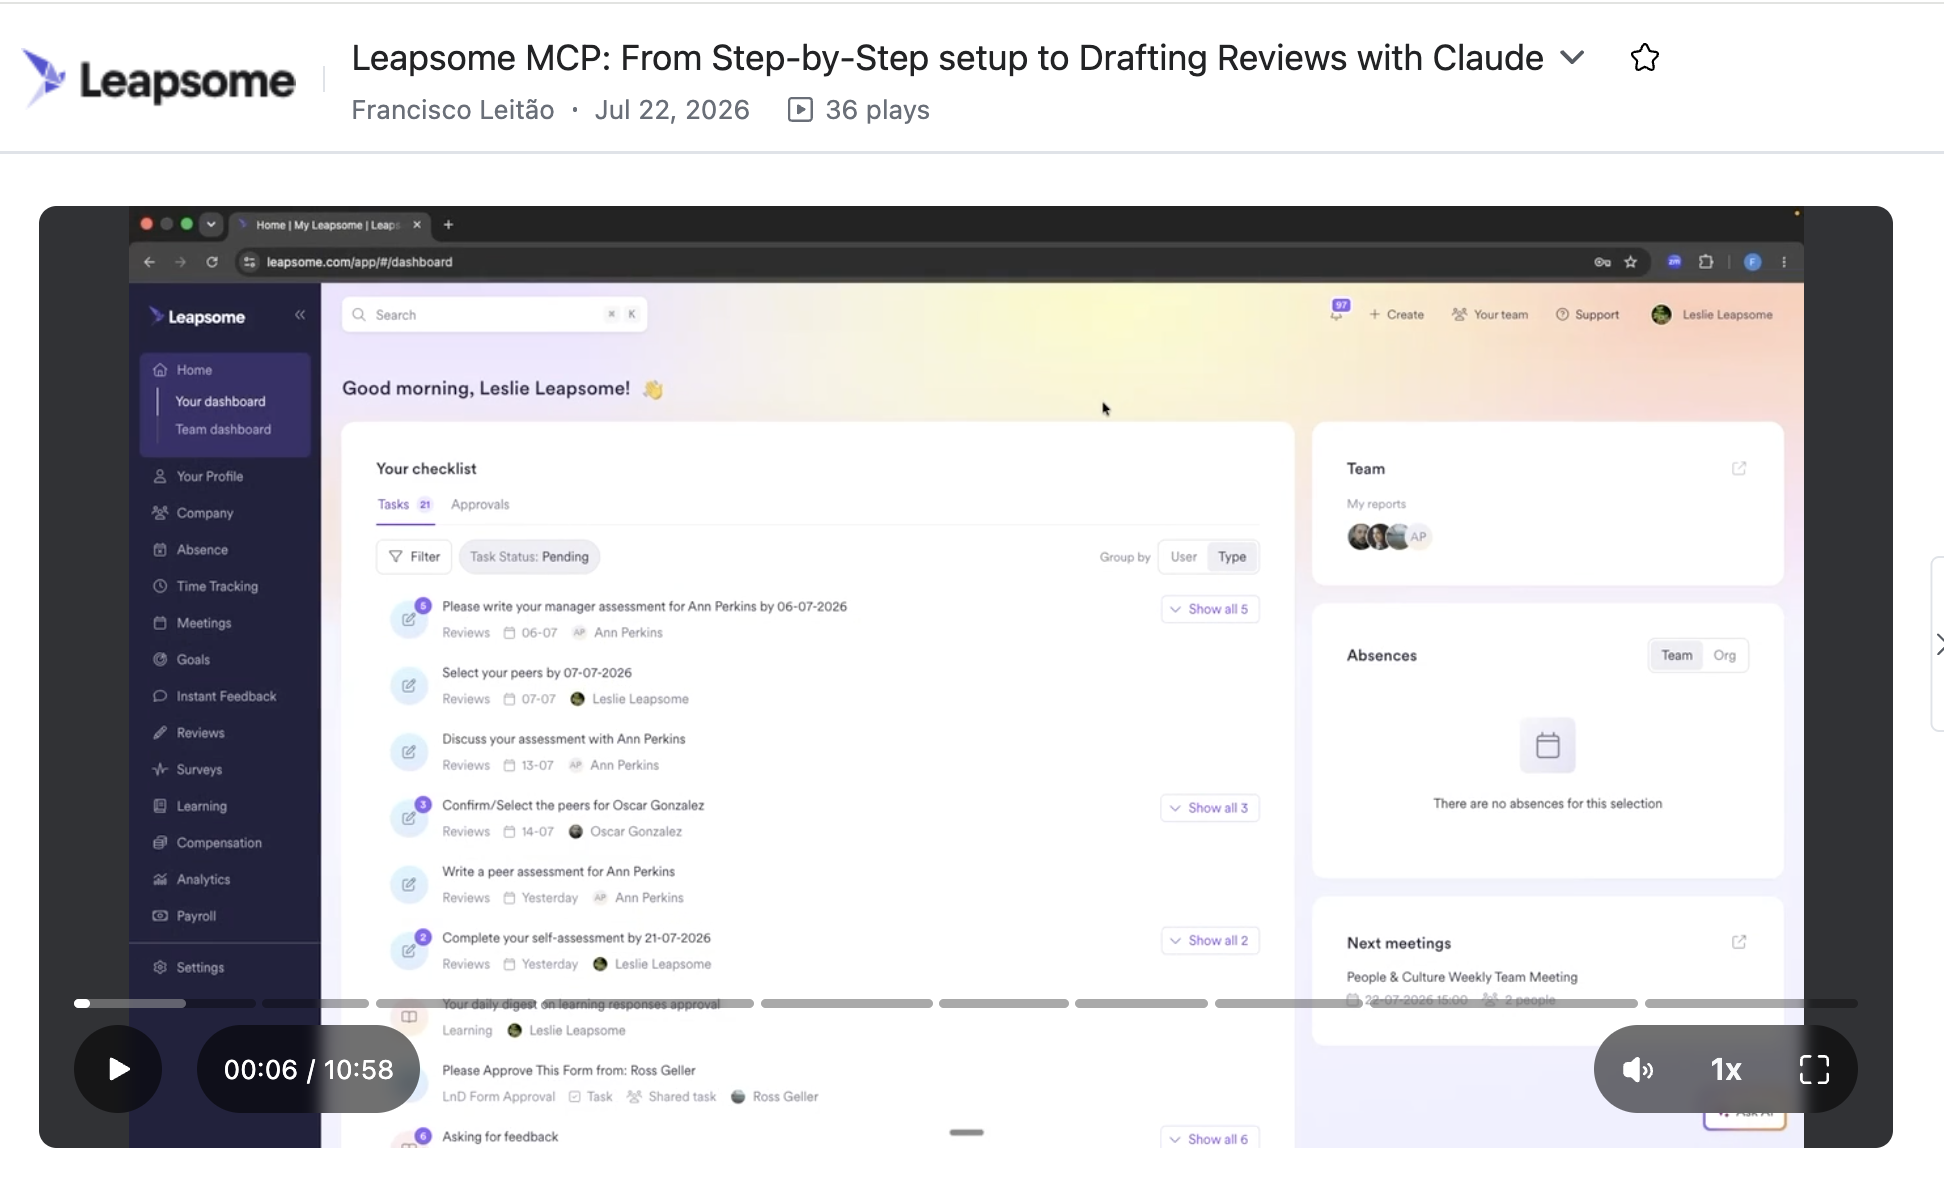This screenshot has height=1188, width=1944.
Task: Select Your dashboard in sidebar
Action: 221,401
